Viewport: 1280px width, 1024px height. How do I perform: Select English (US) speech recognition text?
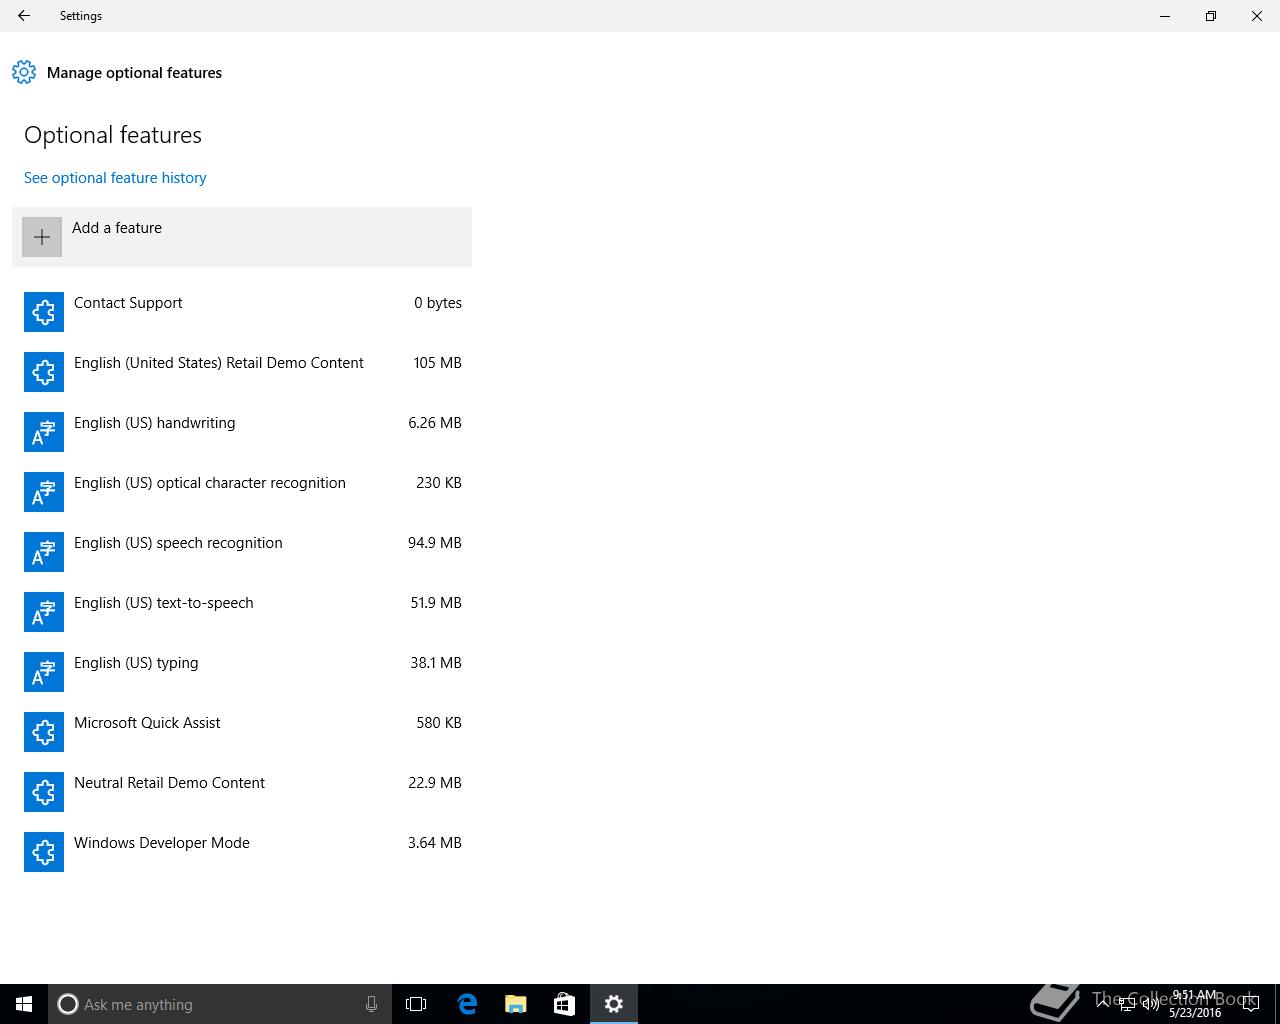tap(178, 543)
